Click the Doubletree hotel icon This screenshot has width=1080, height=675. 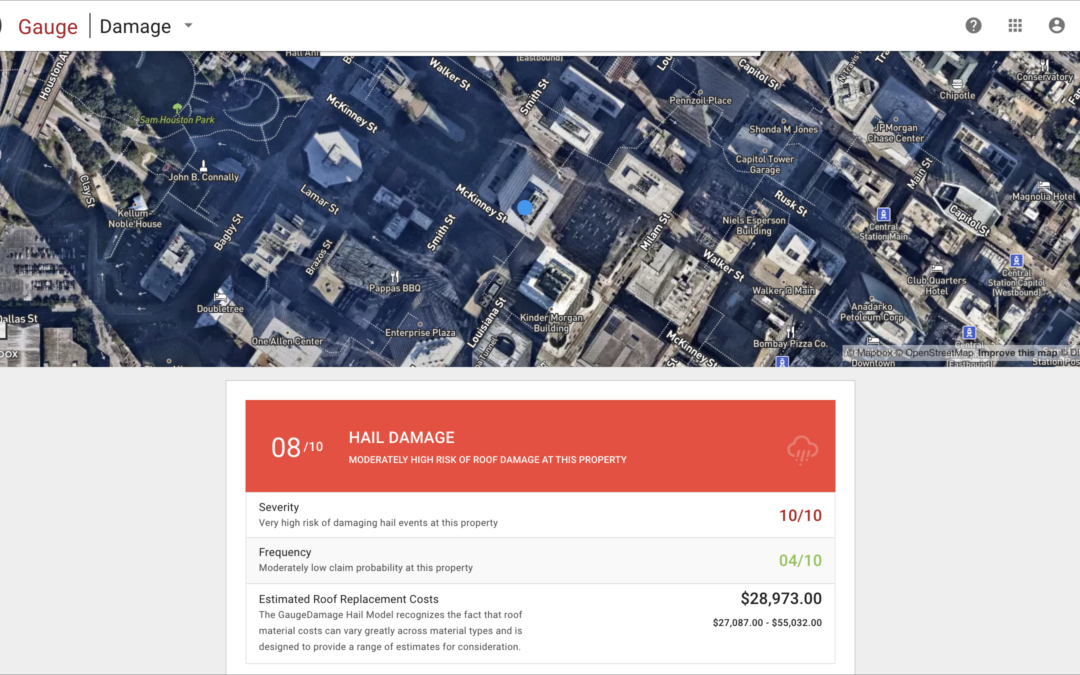[x=220, y=297]
